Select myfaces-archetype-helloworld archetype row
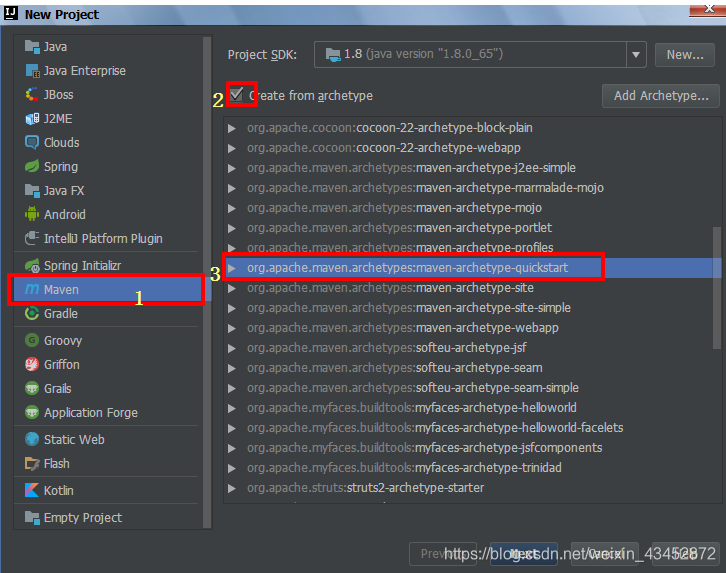 coord(472,408)
